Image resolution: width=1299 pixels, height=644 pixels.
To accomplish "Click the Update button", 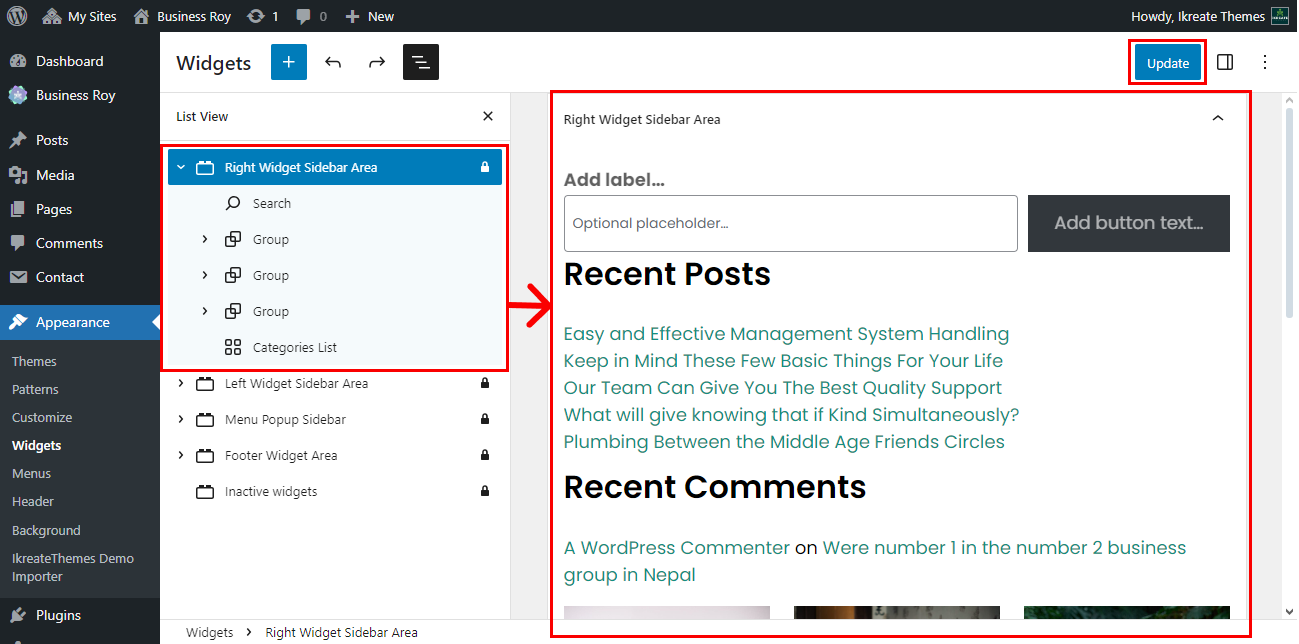I will coord(1167,63).
